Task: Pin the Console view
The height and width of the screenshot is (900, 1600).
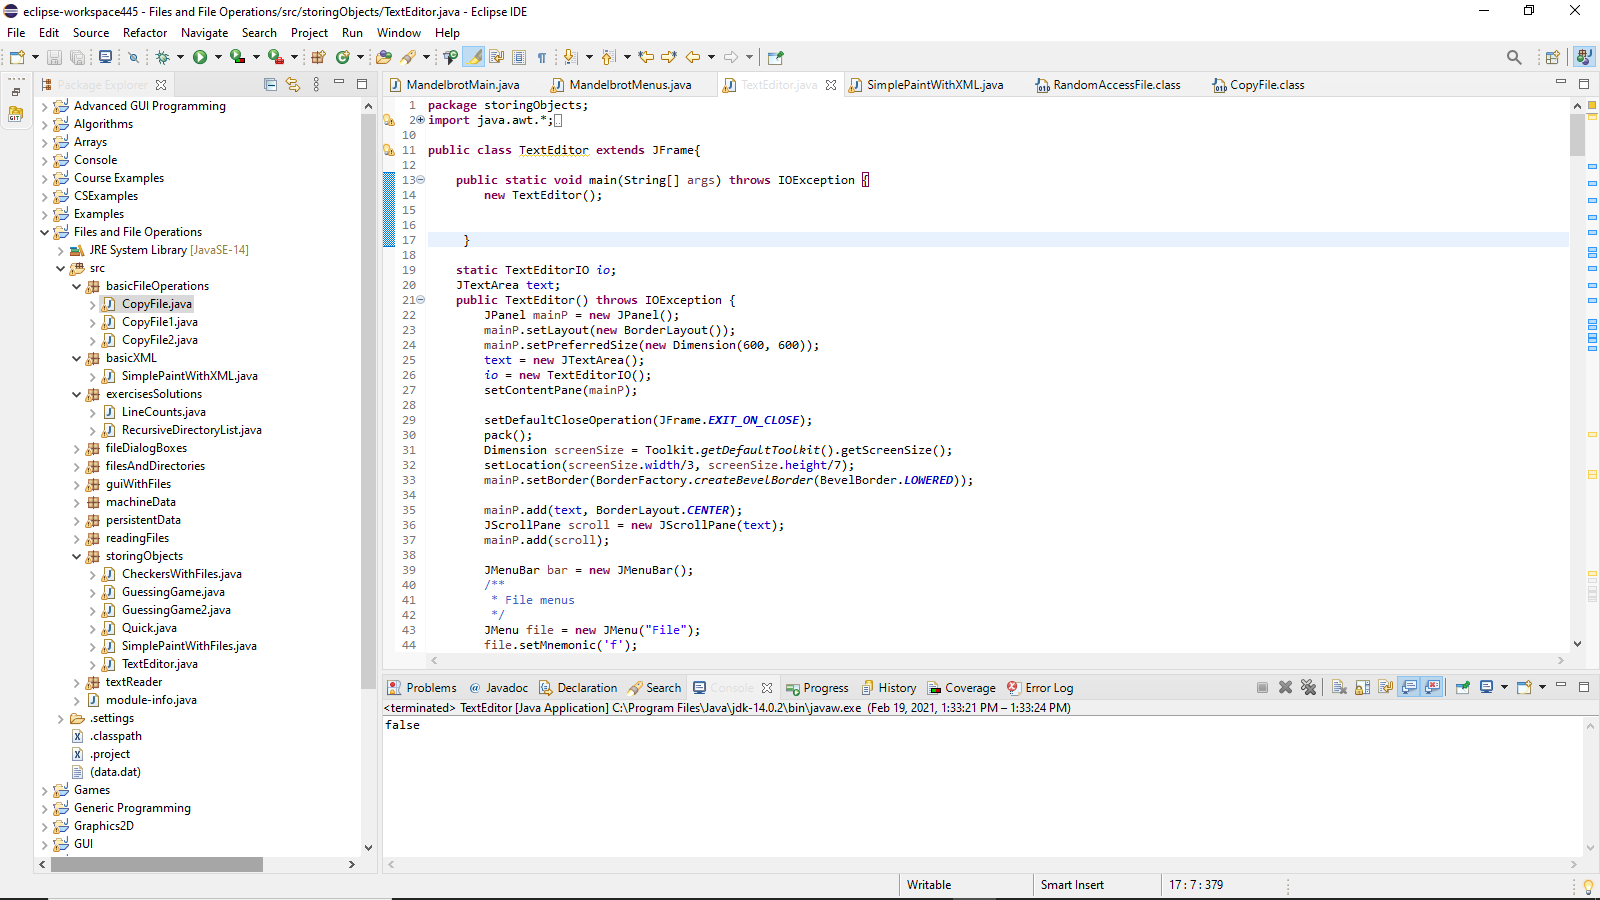Action: [1462, 688]
